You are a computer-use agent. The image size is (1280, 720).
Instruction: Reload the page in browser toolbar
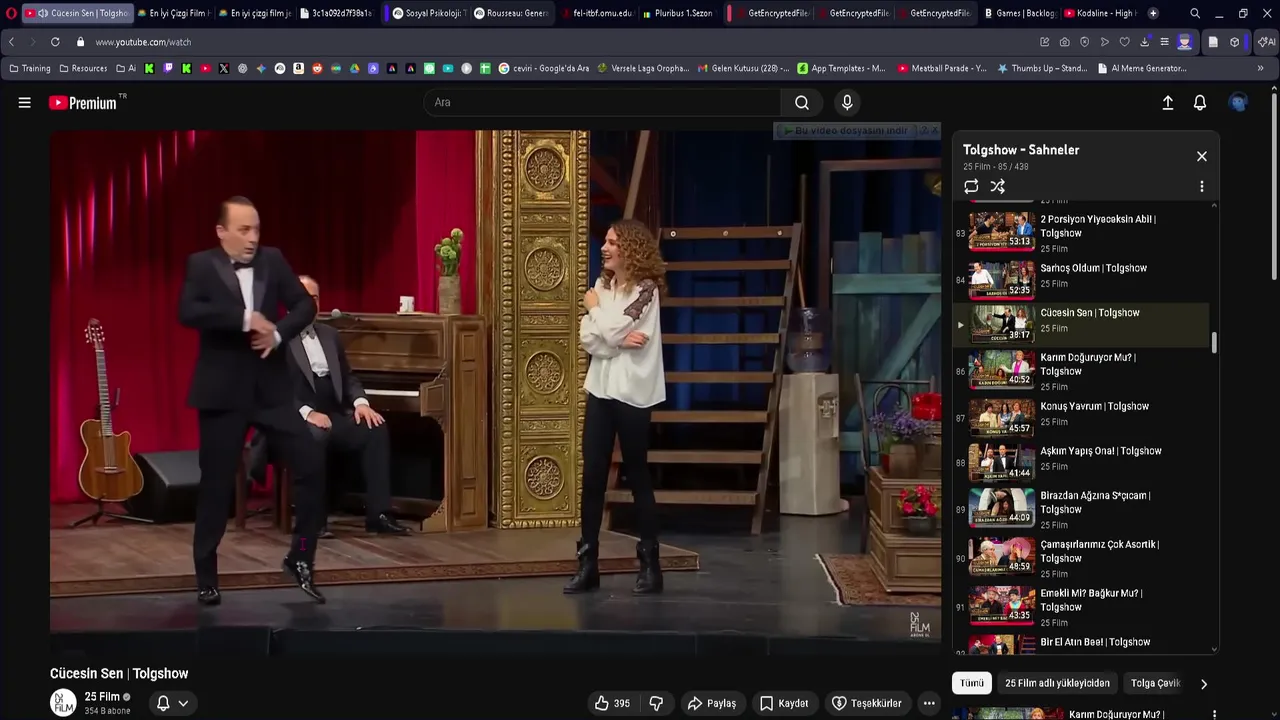click(55, 42)
